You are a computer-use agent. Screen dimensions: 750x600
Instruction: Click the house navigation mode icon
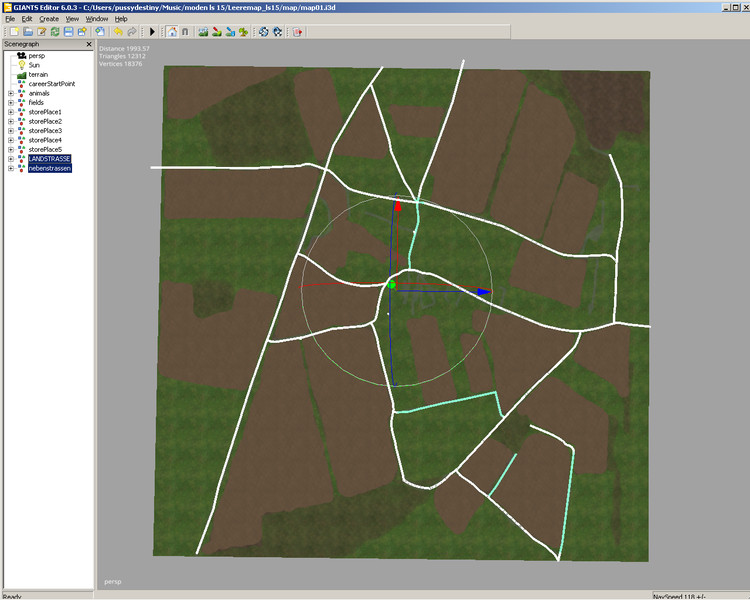coord(171,32)
